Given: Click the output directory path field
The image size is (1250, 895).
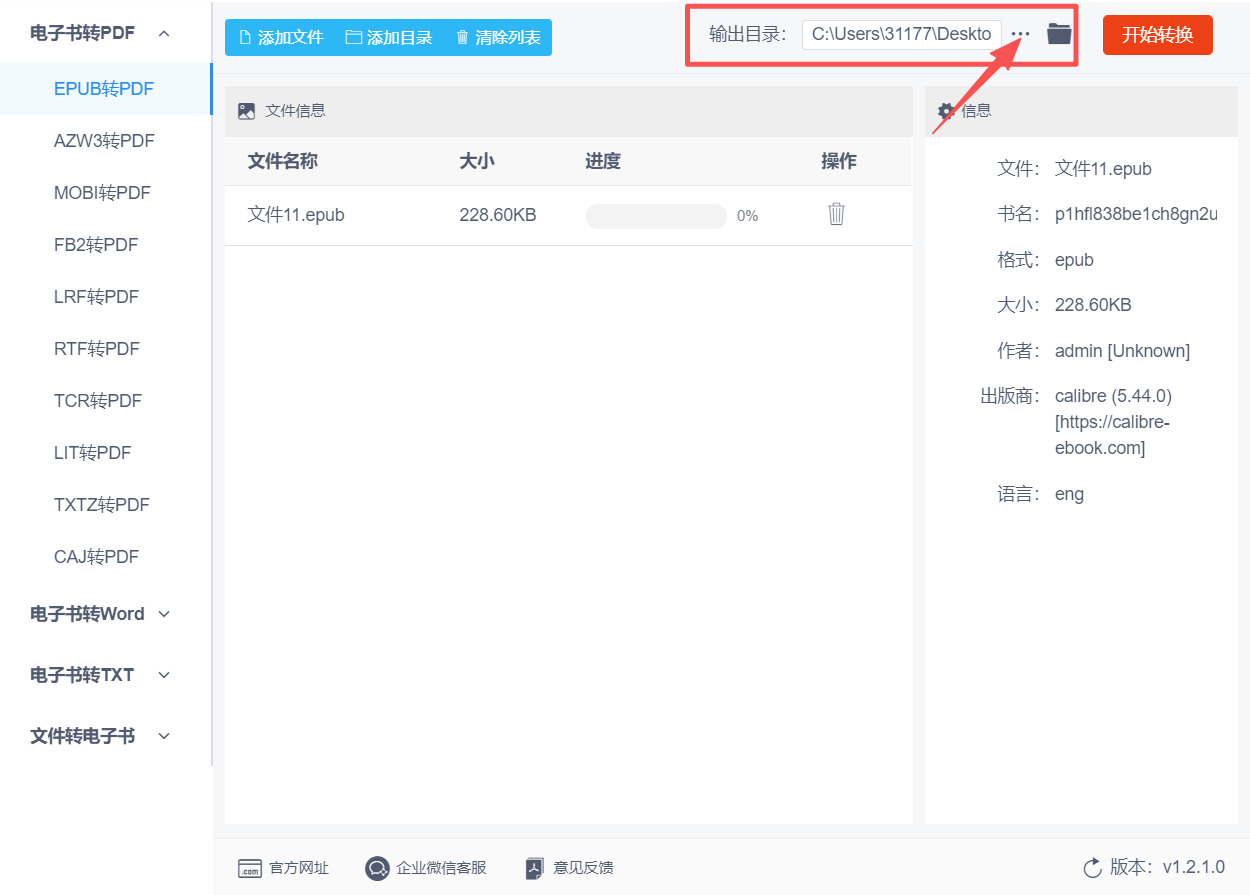Looking at the screenshot, I should click(x=901, y=34).
